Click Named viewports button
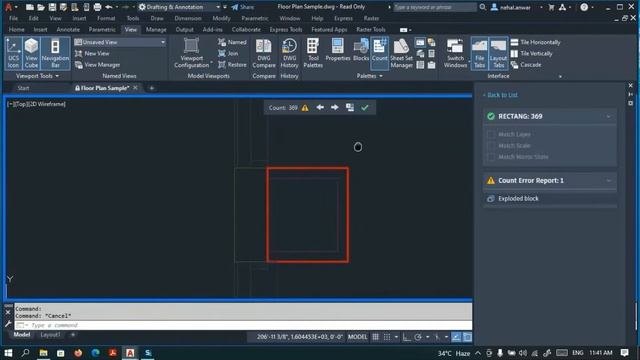Viewport: 640px width, 360px height. (232, 42)
